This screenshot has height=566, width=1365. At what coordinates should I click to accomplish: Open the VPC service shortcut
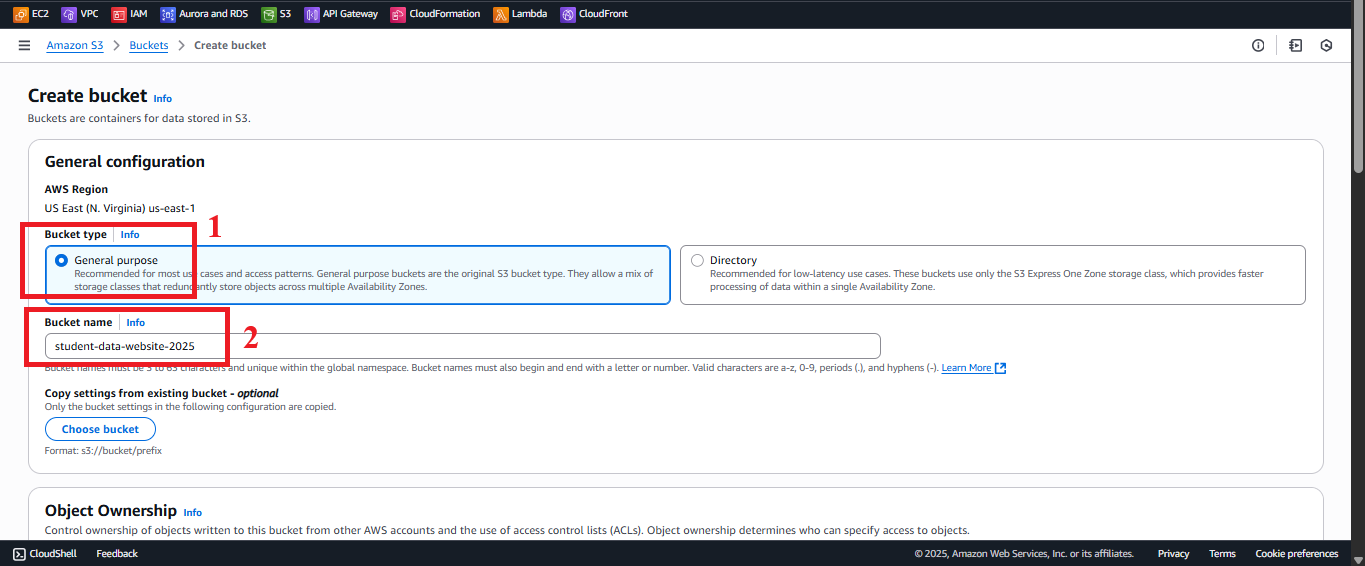[x=79, y=14]
